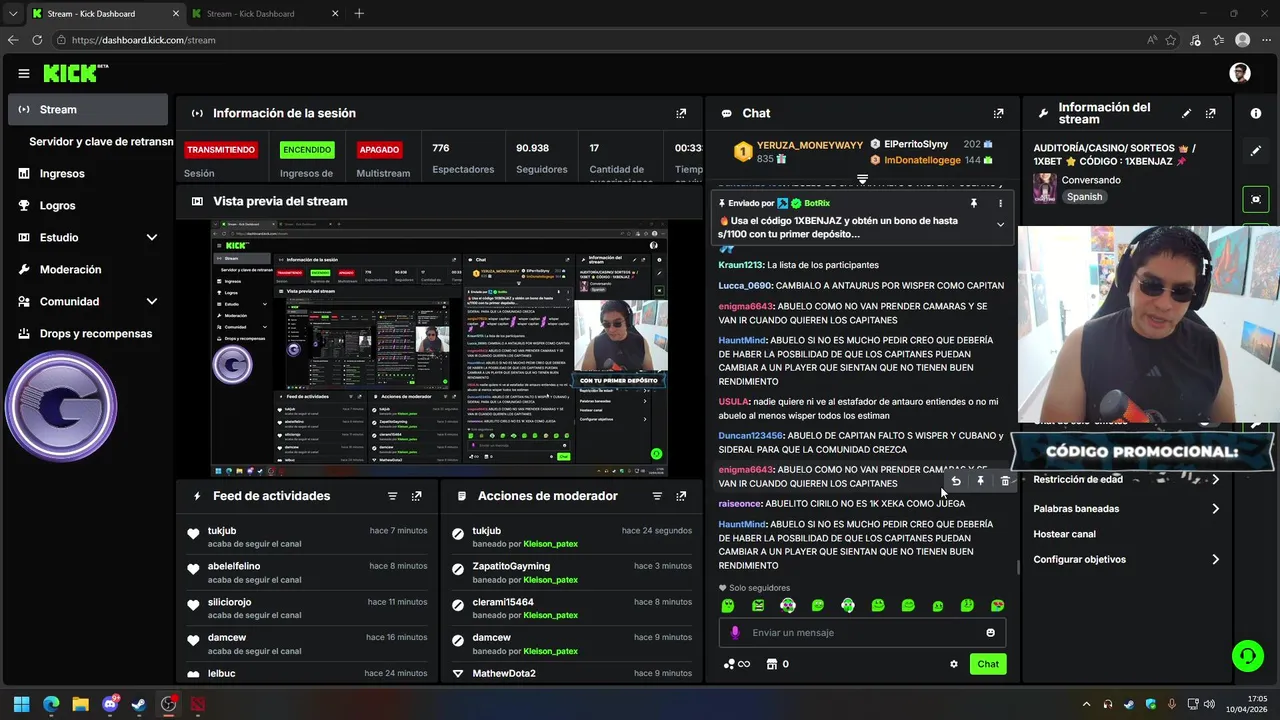1280x720 pixels.
Task: Open the Windows Start menu
Action: tap(21, 704)
